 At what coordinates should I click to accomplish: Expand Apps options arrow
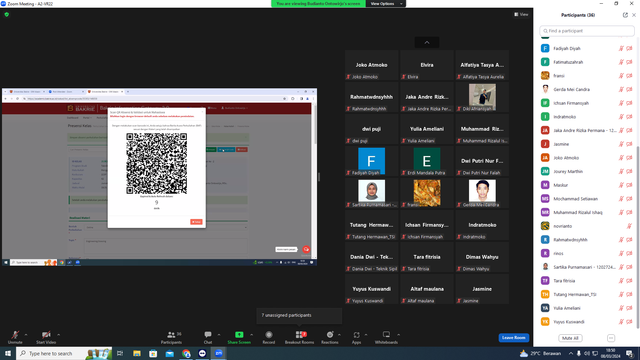(x=366, y=335)
